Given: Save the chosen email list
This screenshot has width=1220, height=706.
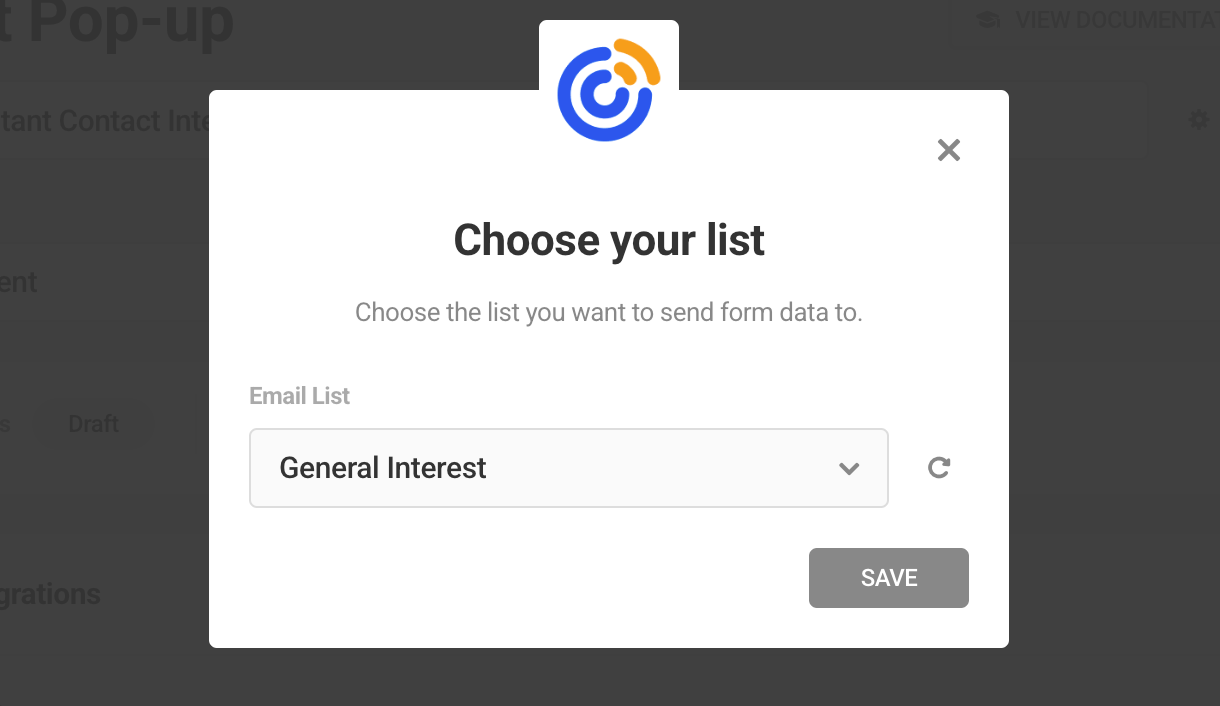Looking at the screenshot, I should [888, 577].
